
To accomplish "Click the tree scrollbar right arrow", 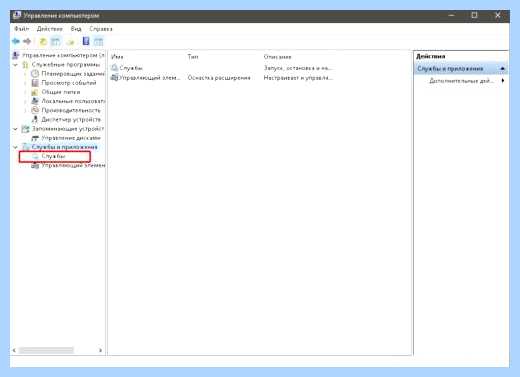I will (100, 350).
